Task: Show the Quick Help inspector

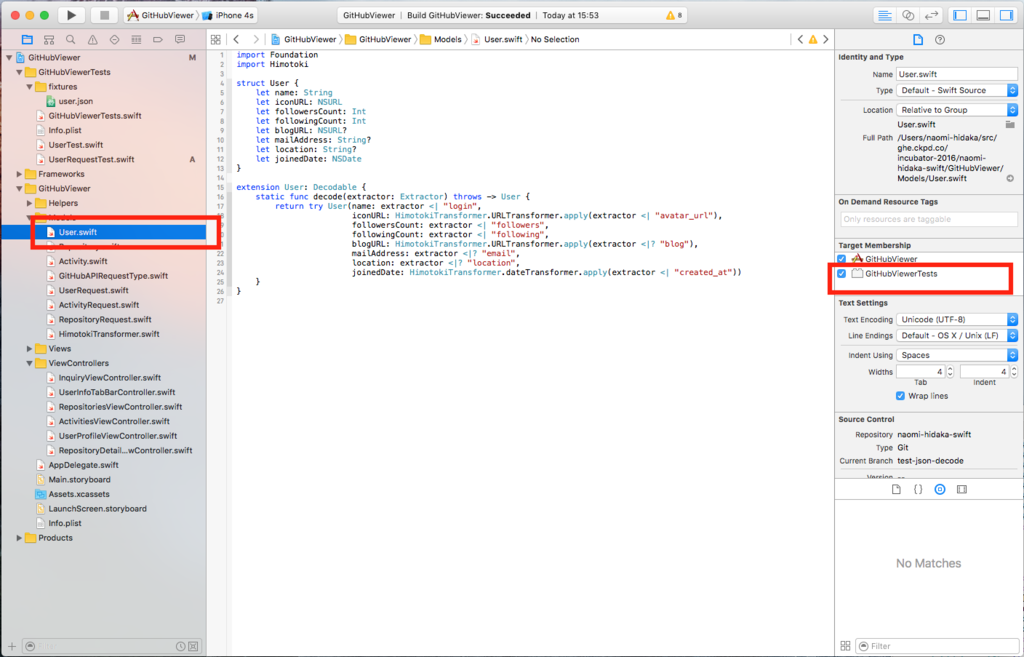Action: [940, 40]
